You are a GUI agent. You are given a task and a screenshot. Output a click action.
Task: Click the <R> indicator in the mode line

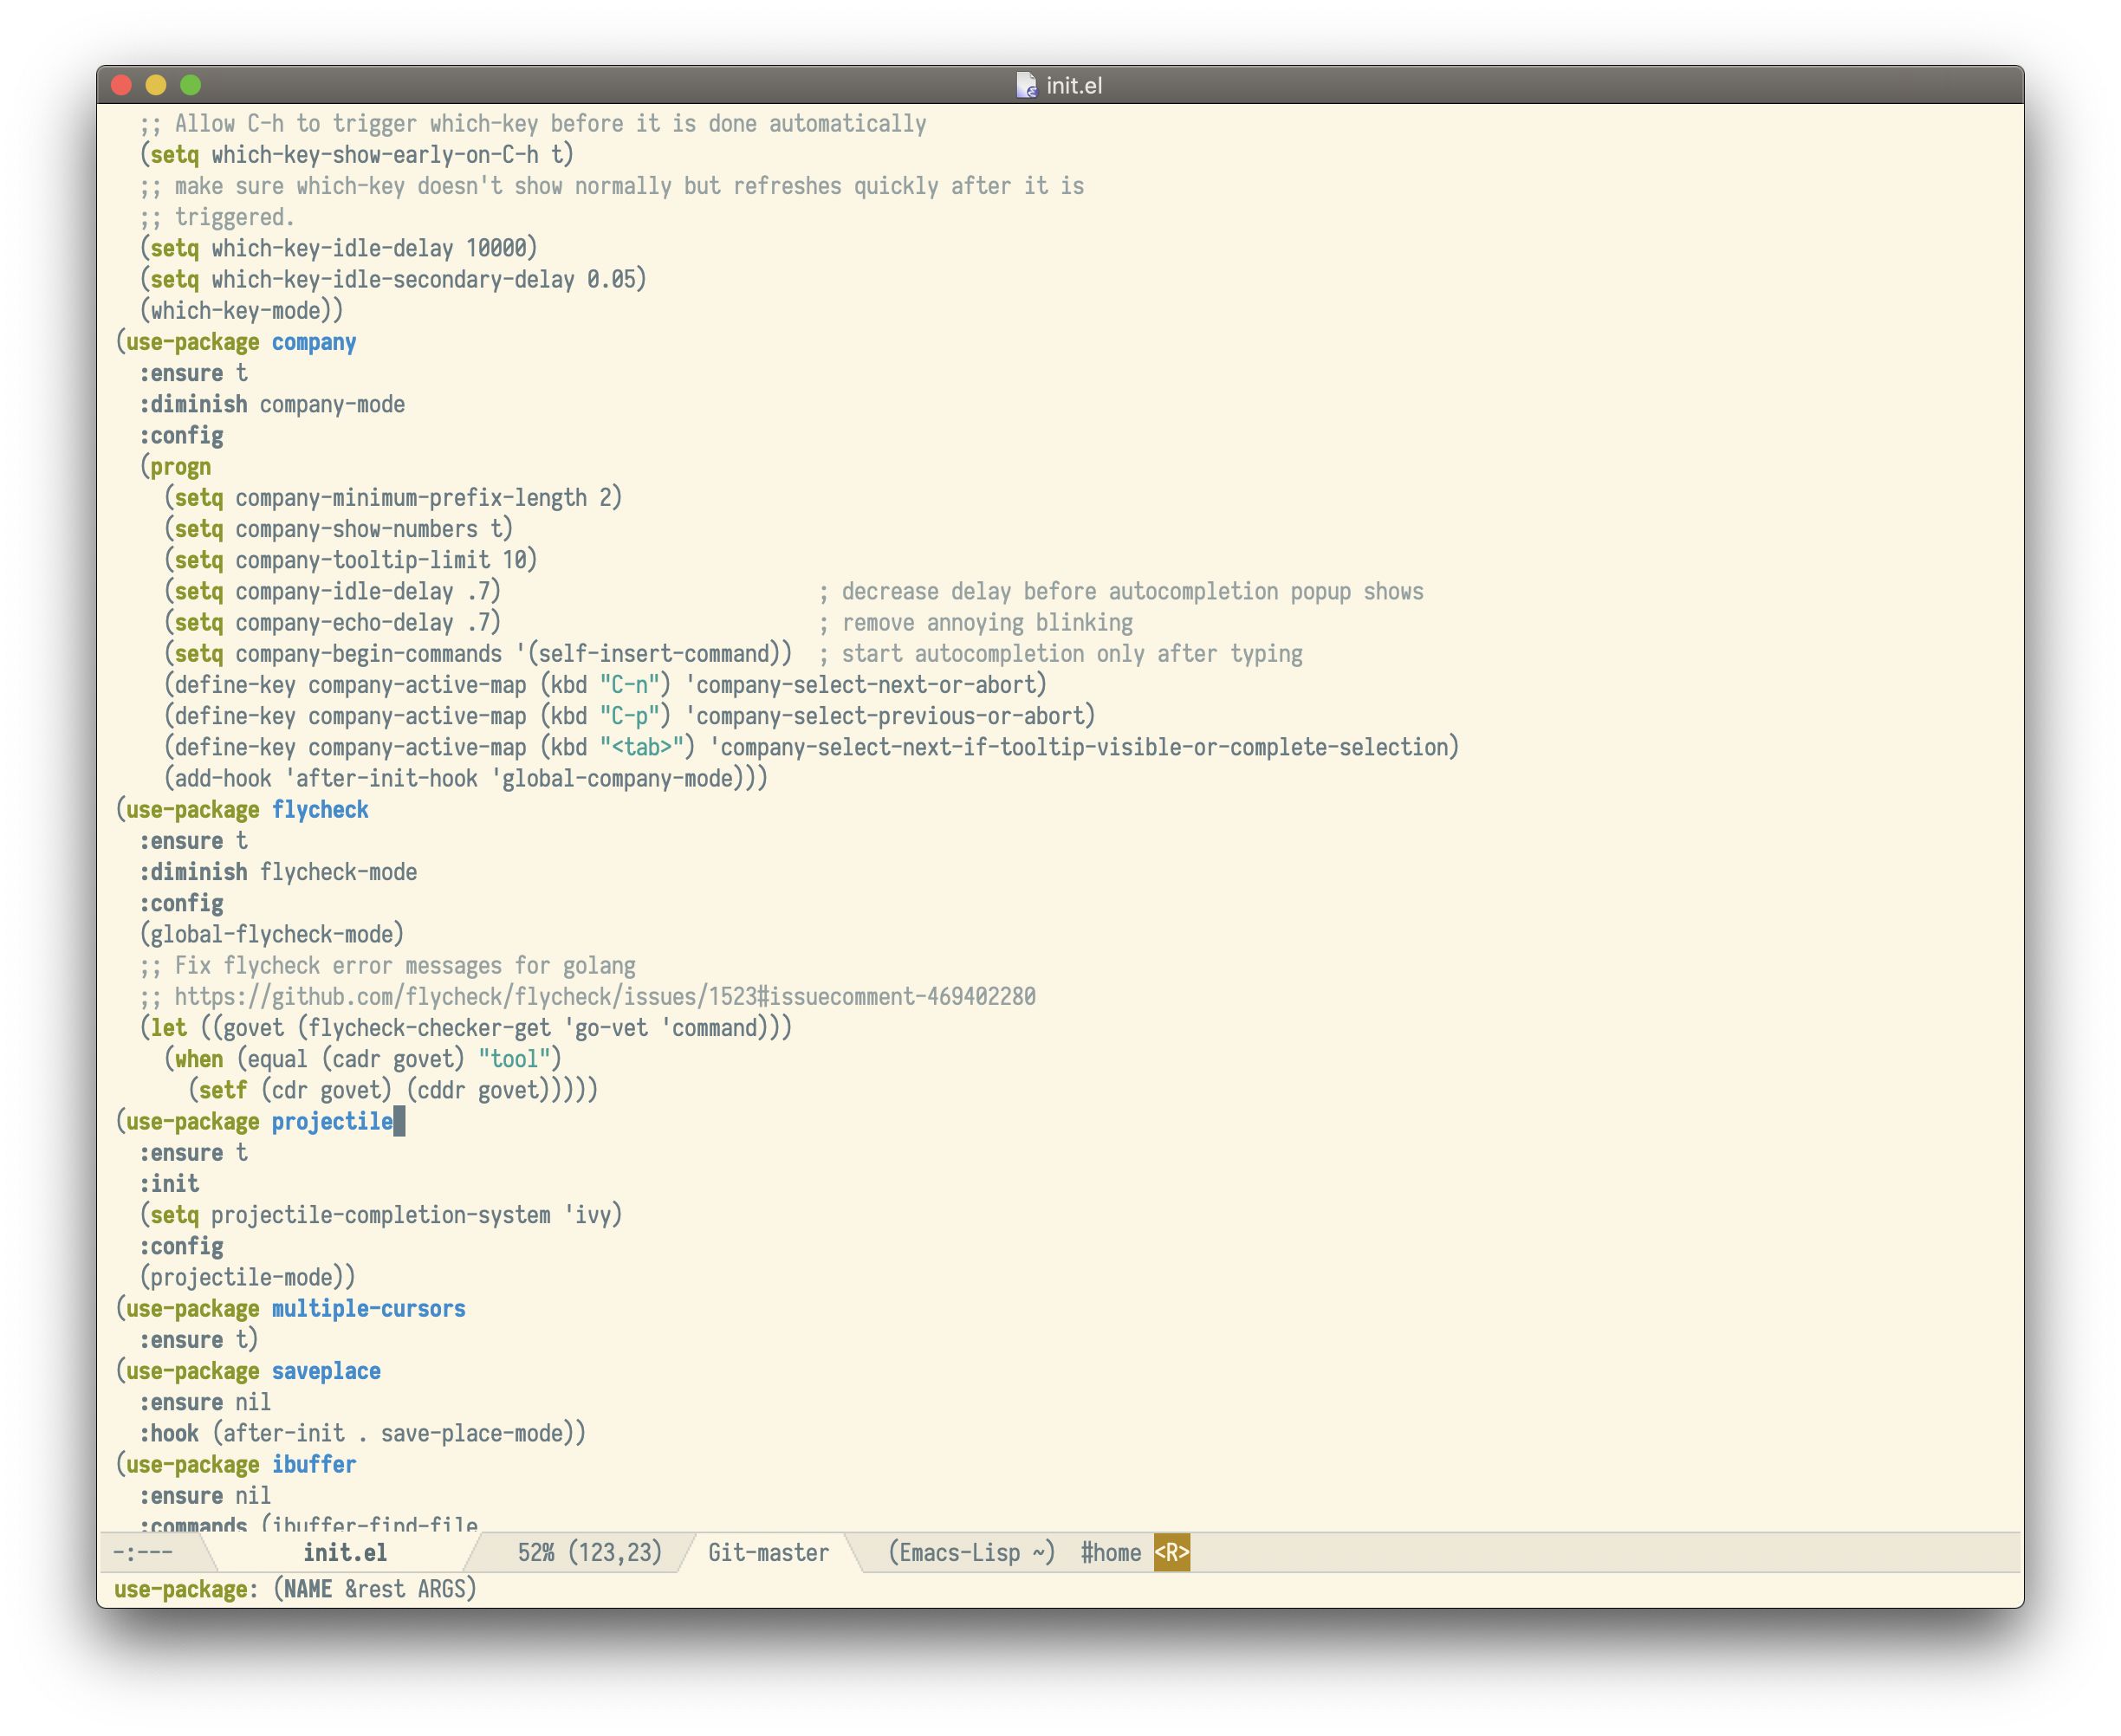coord(1171,1553)
